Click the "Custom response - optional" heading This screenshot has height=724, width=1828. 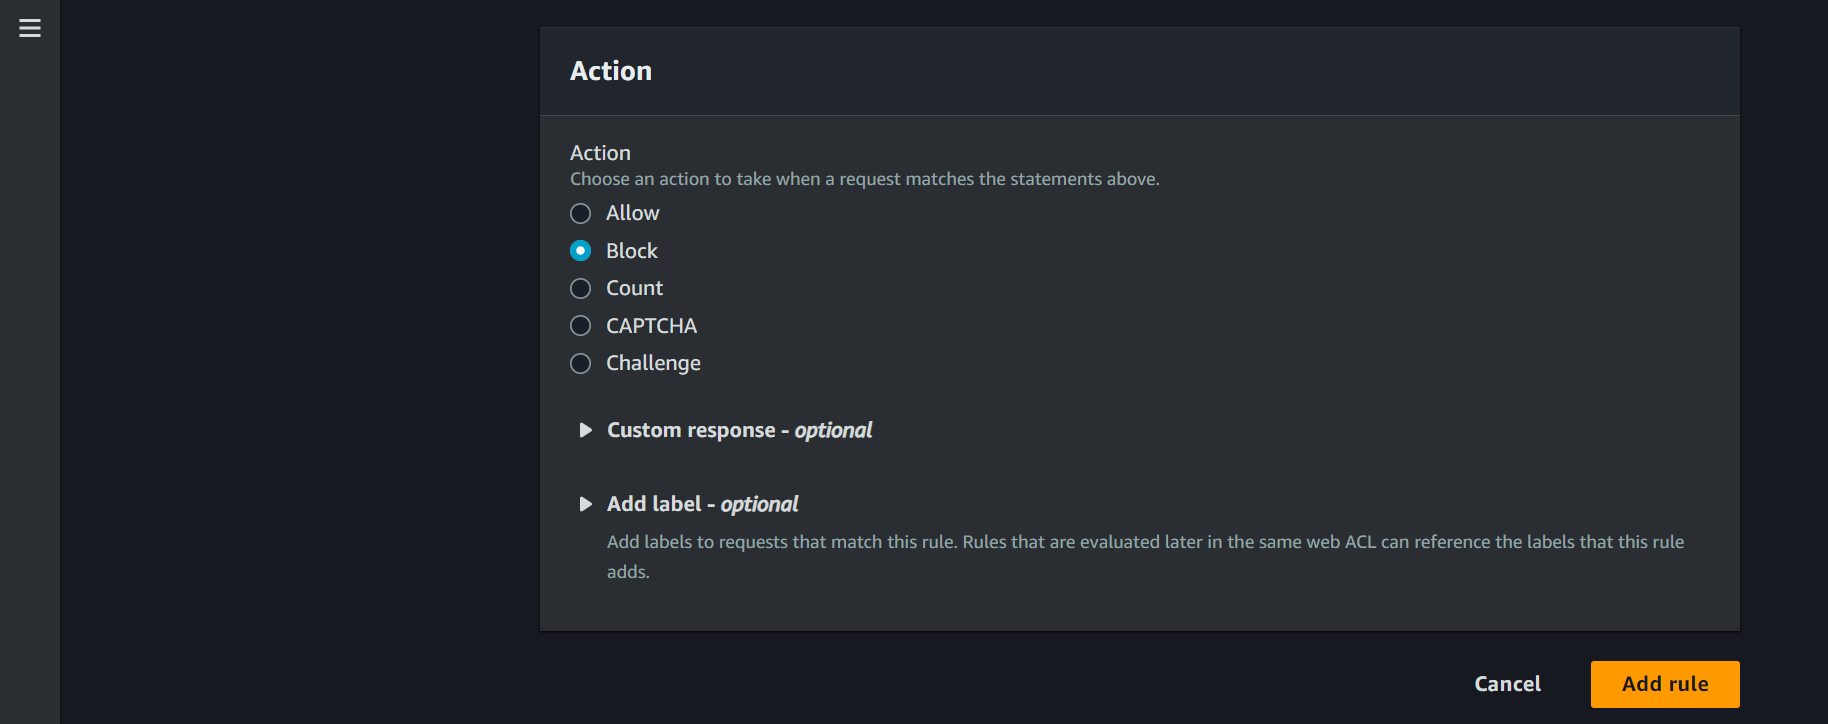click(739, 430)
